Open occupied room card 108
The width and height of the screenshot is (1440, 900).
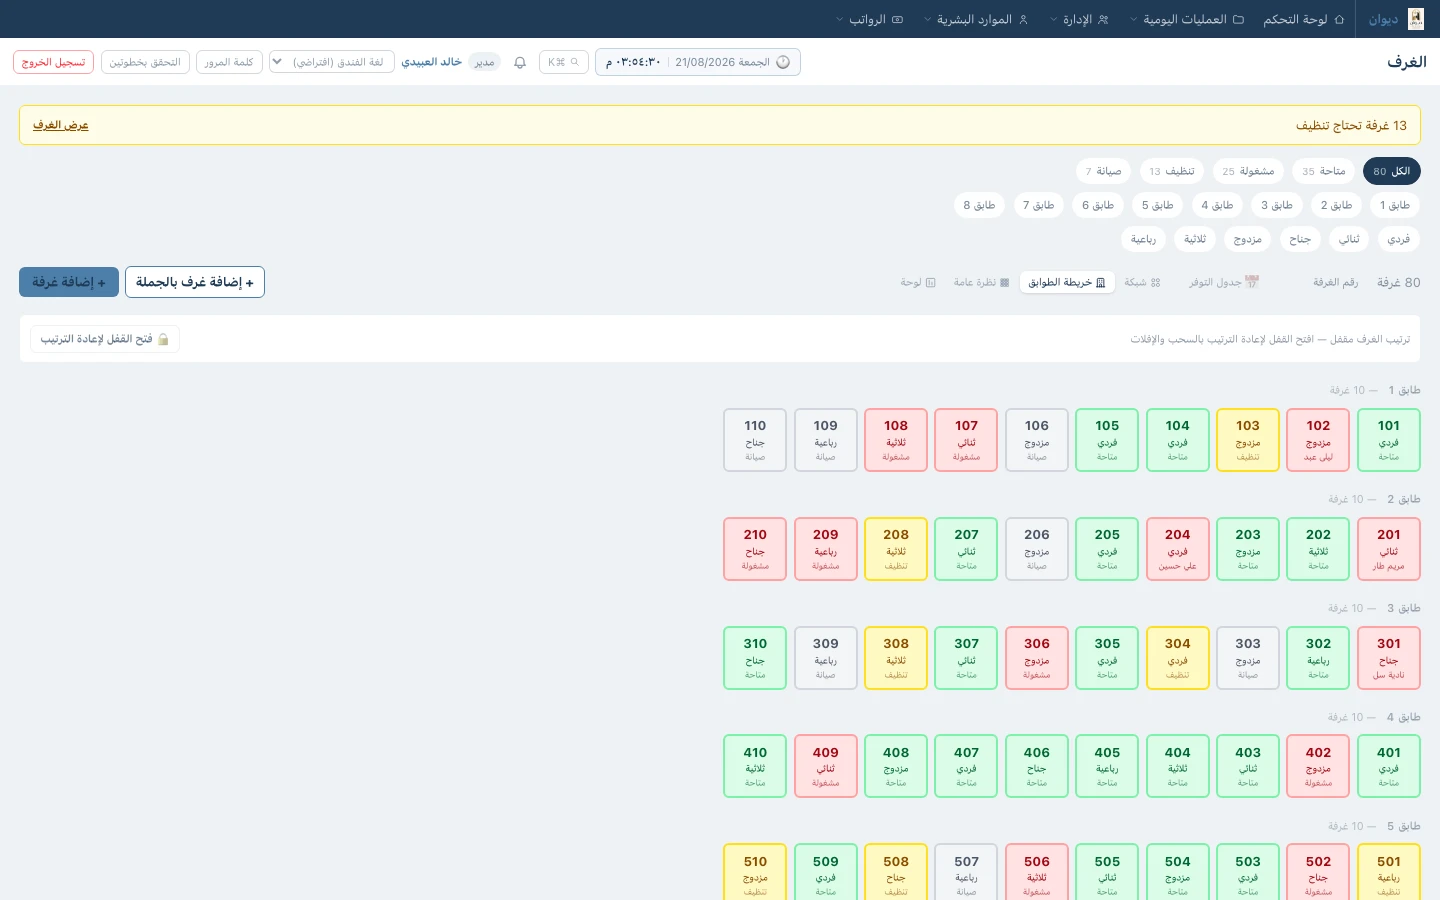click(x=896, y=440)
